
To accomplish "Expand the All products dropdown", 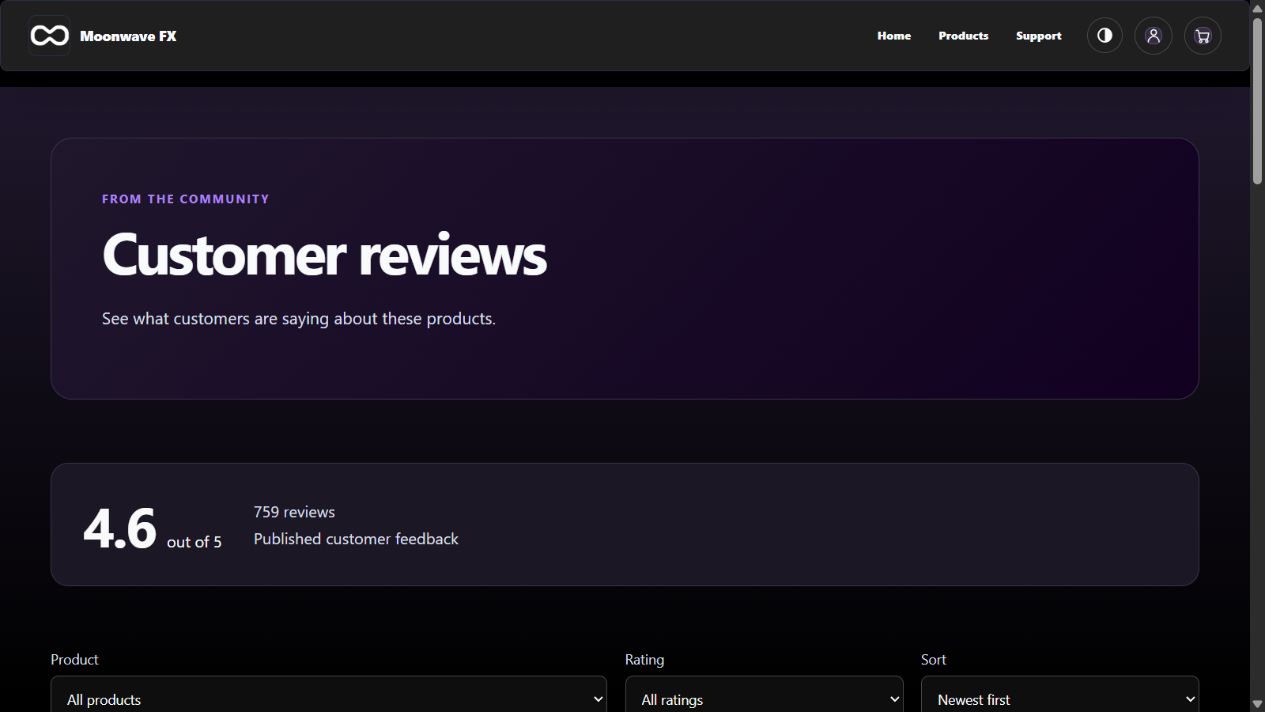I will tap(328, 697).
